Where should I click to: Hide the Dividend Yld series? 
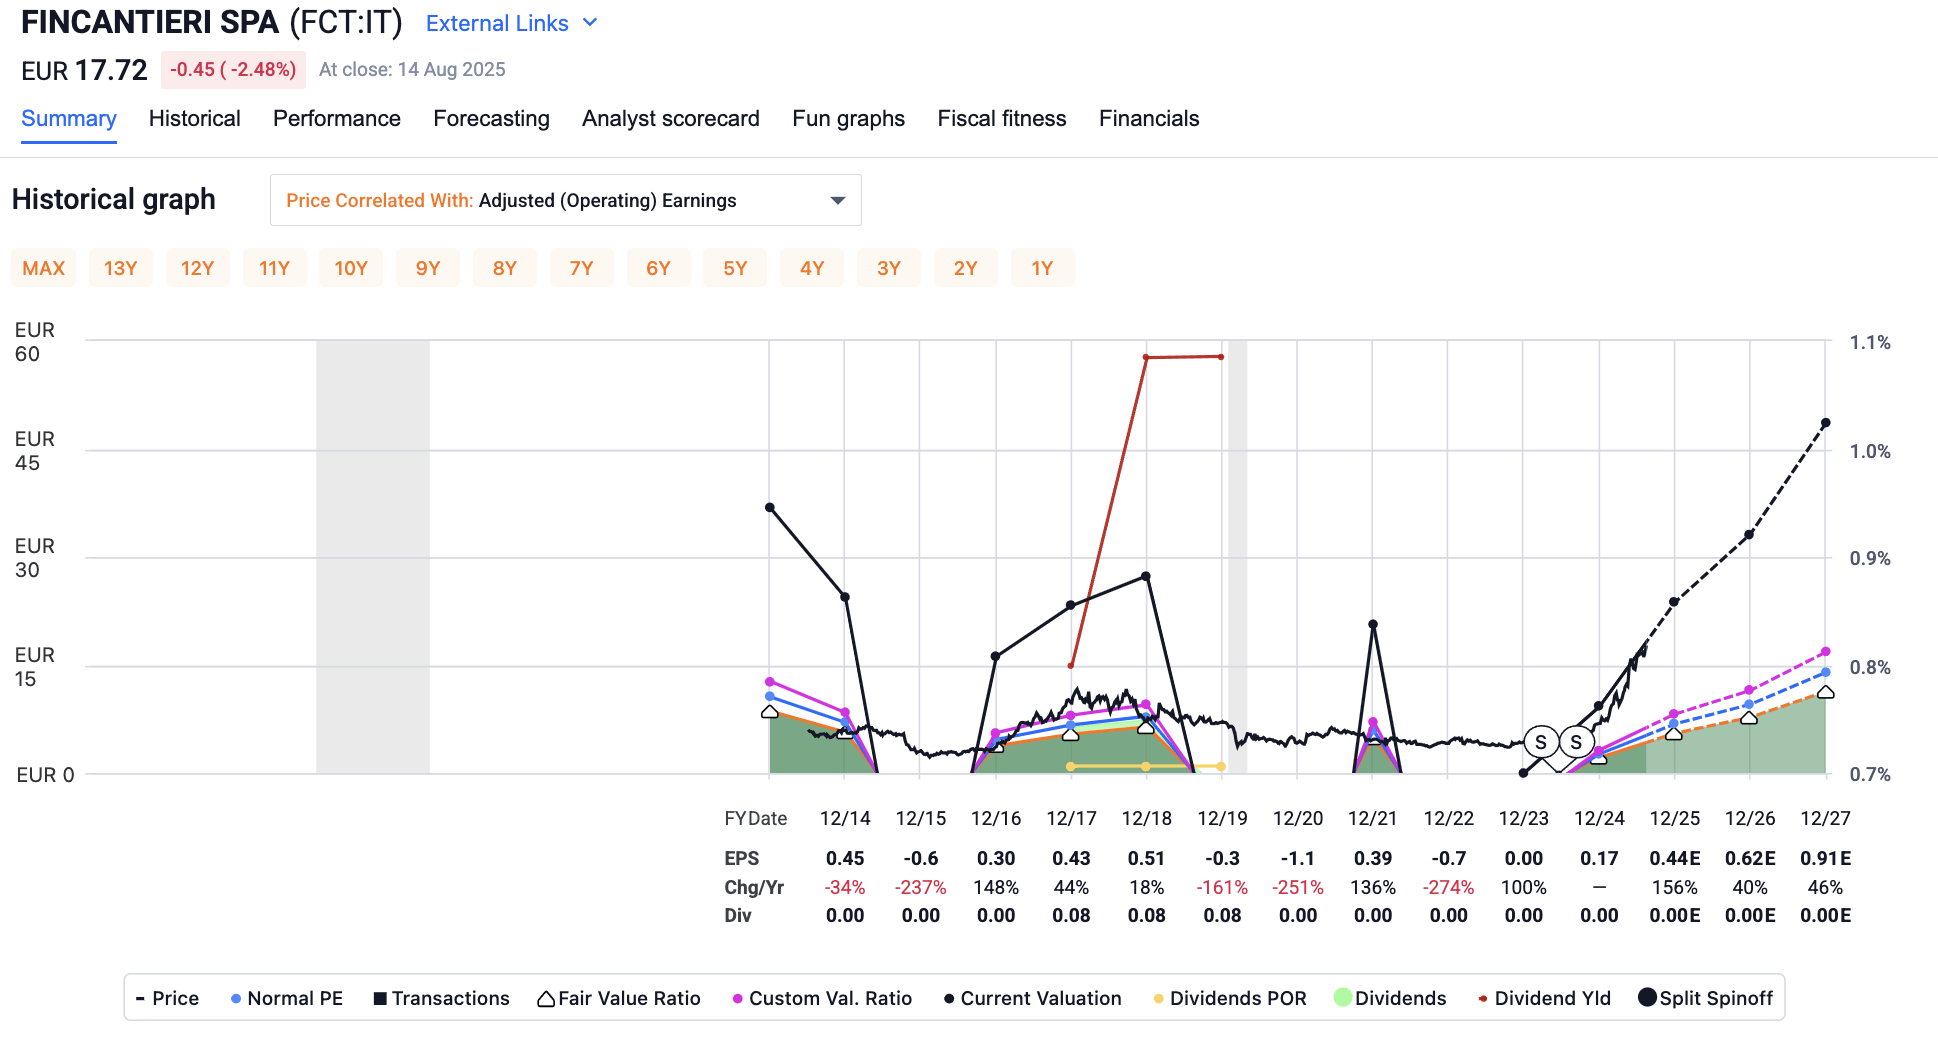point(1544,999)
